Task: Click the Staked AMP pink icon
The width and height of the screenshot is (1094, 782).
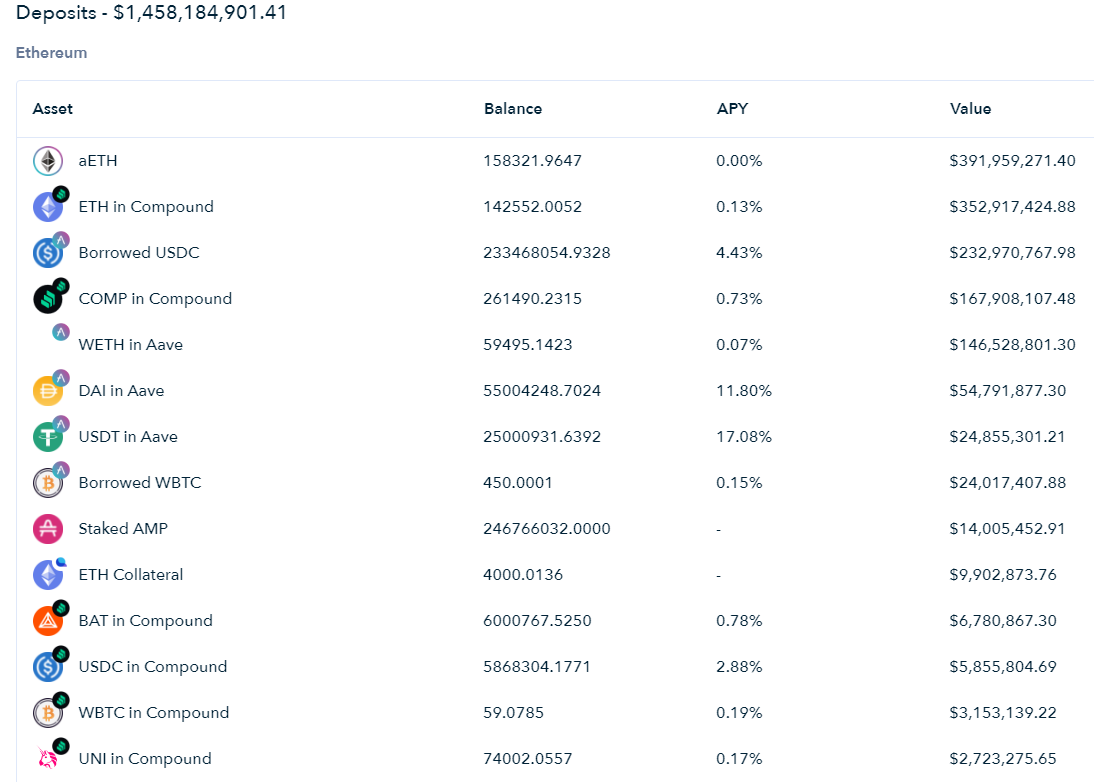Action: pyautogui.click(x=48, y=529)
